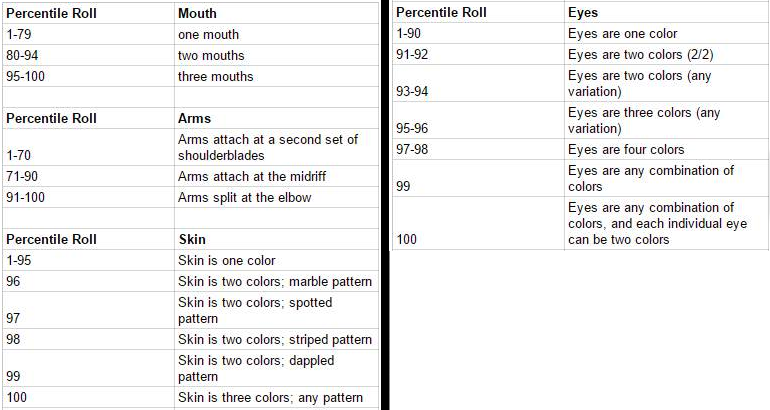
Task: Select the 'three mouths' cell
Action: [276, 77]
